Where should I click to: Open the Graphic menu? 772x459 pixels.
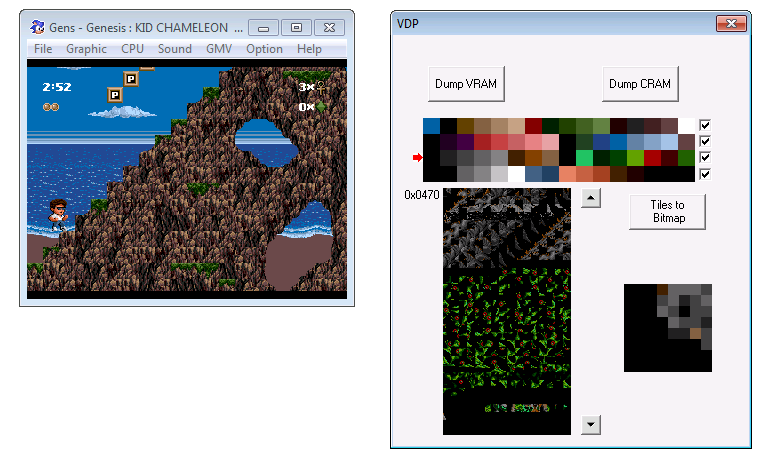tap(86, 49)
